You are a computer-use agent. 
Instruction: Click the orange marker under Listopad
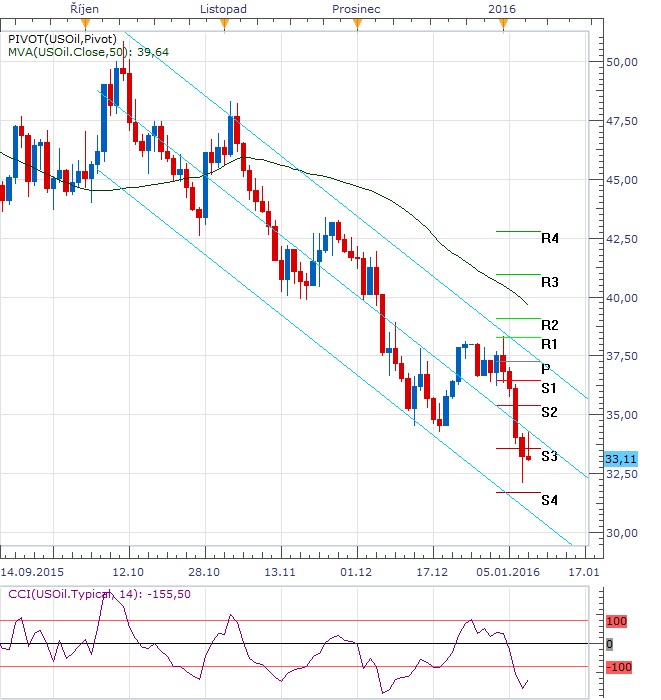pos(226,24)
